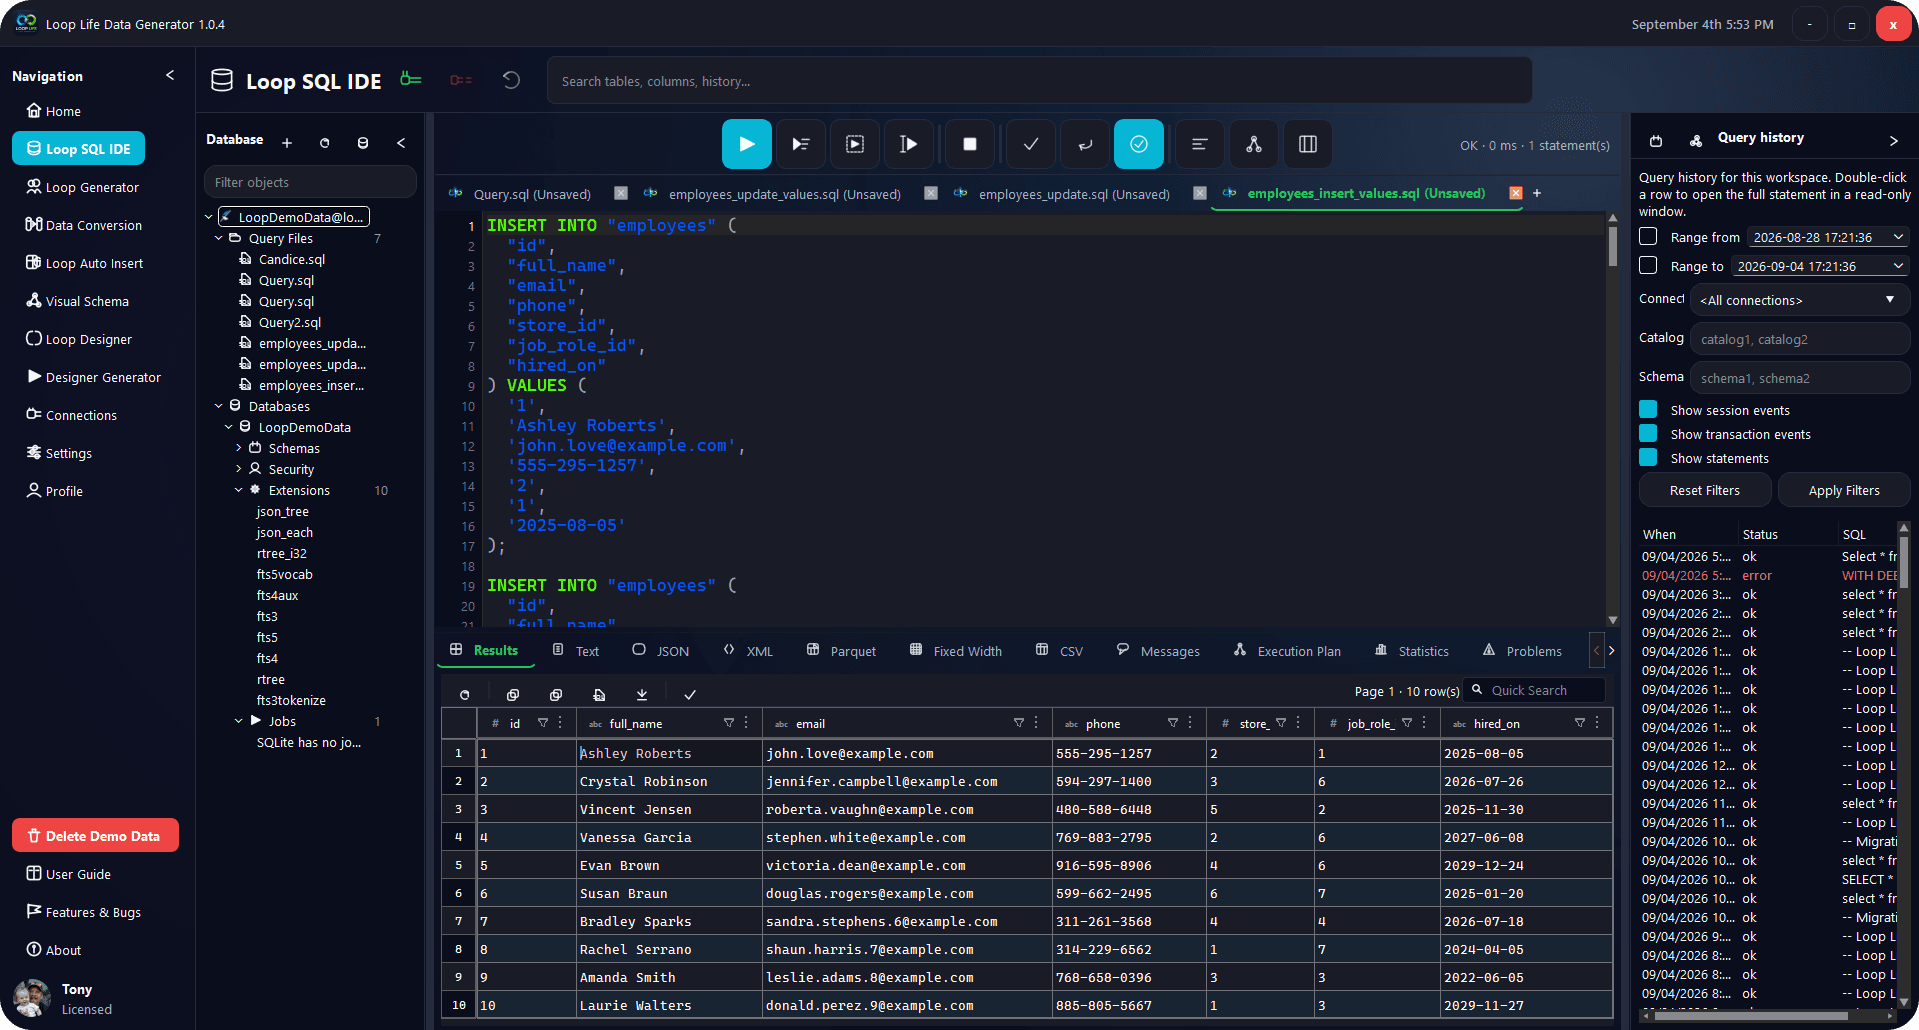
Task: Collapse the Navigation sidebar
Action: click(x=170, y=75)
